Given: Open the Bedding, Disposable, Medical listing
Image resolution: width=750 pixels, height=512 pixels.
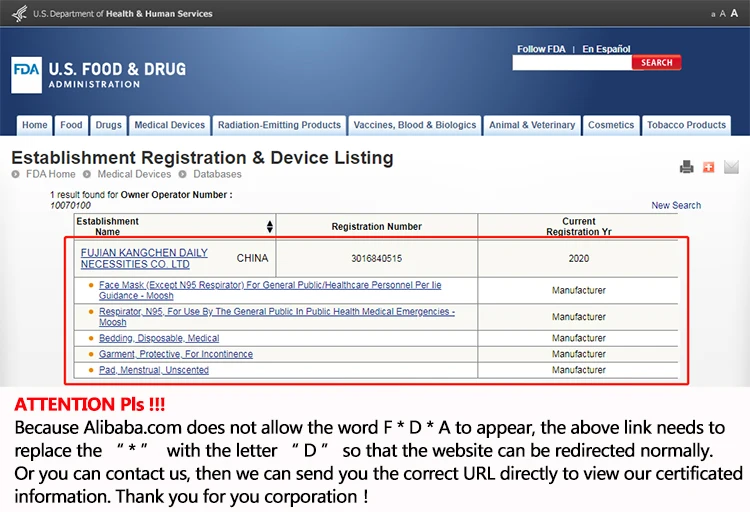Looking at the screenshot, I should point(159,338).
